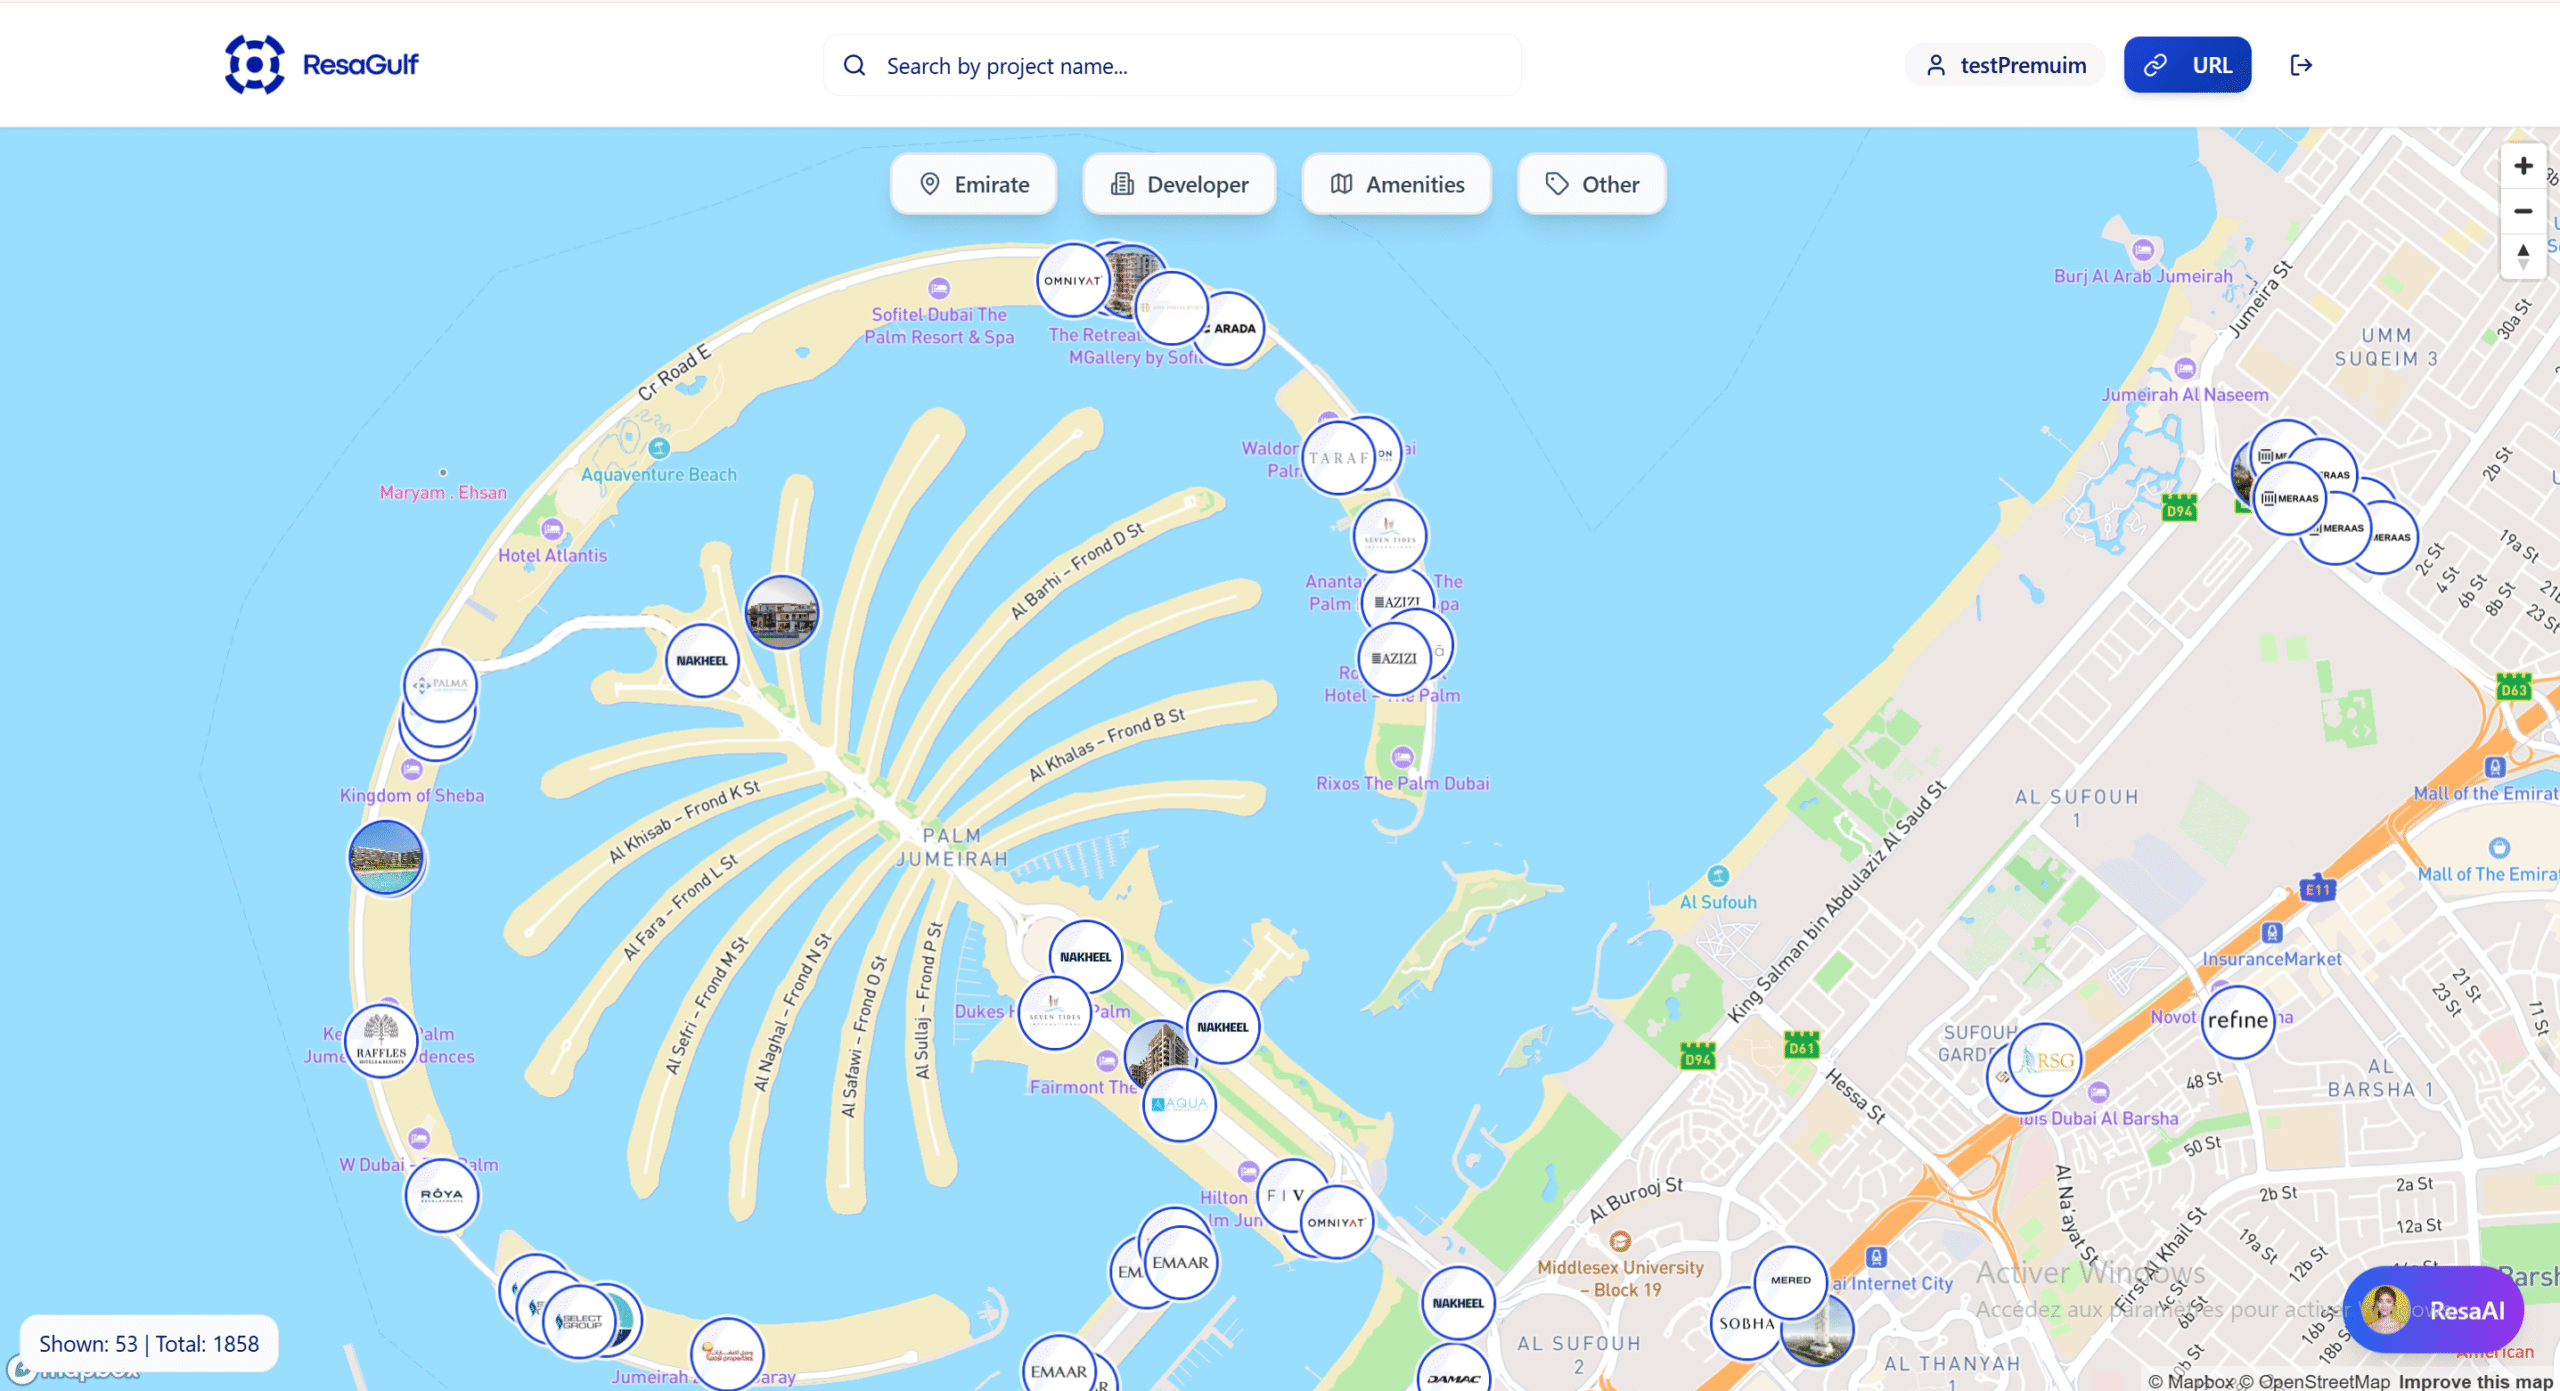Screen dimensions: 2560x1391
Task: Open the testPremuim user account
Action: point(2006,65)
